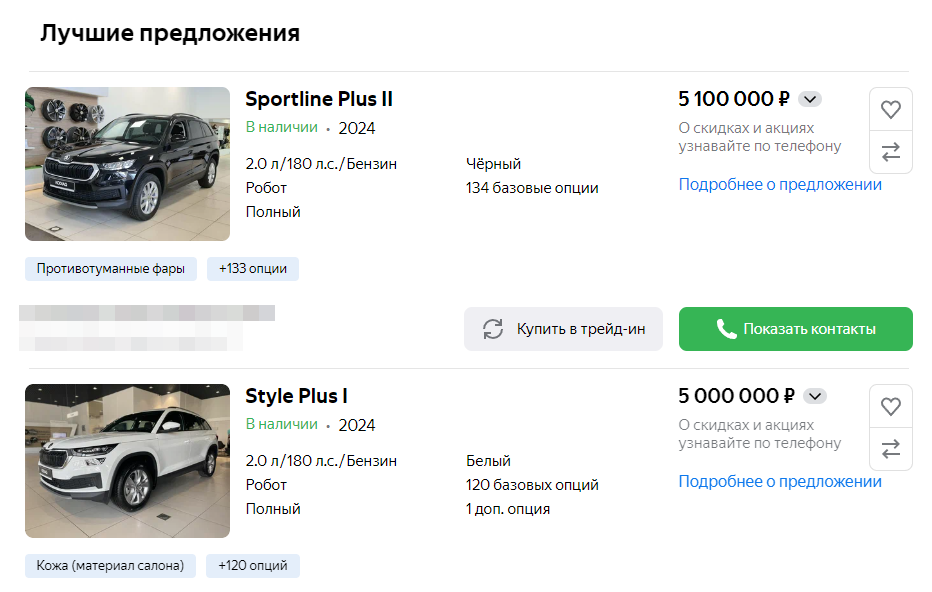932x592 pixels.
Task: Add the Style Plus I to favorites
Action: pos(891,406)
